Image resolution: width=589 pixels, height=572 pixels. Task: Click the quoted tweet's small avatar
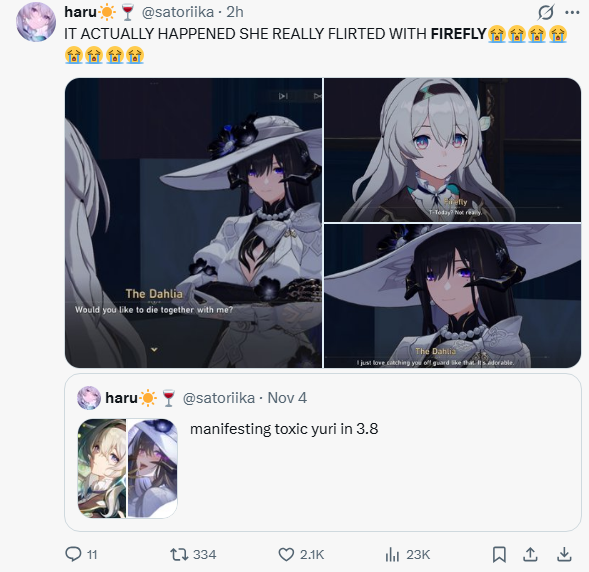tap(89, 398)
